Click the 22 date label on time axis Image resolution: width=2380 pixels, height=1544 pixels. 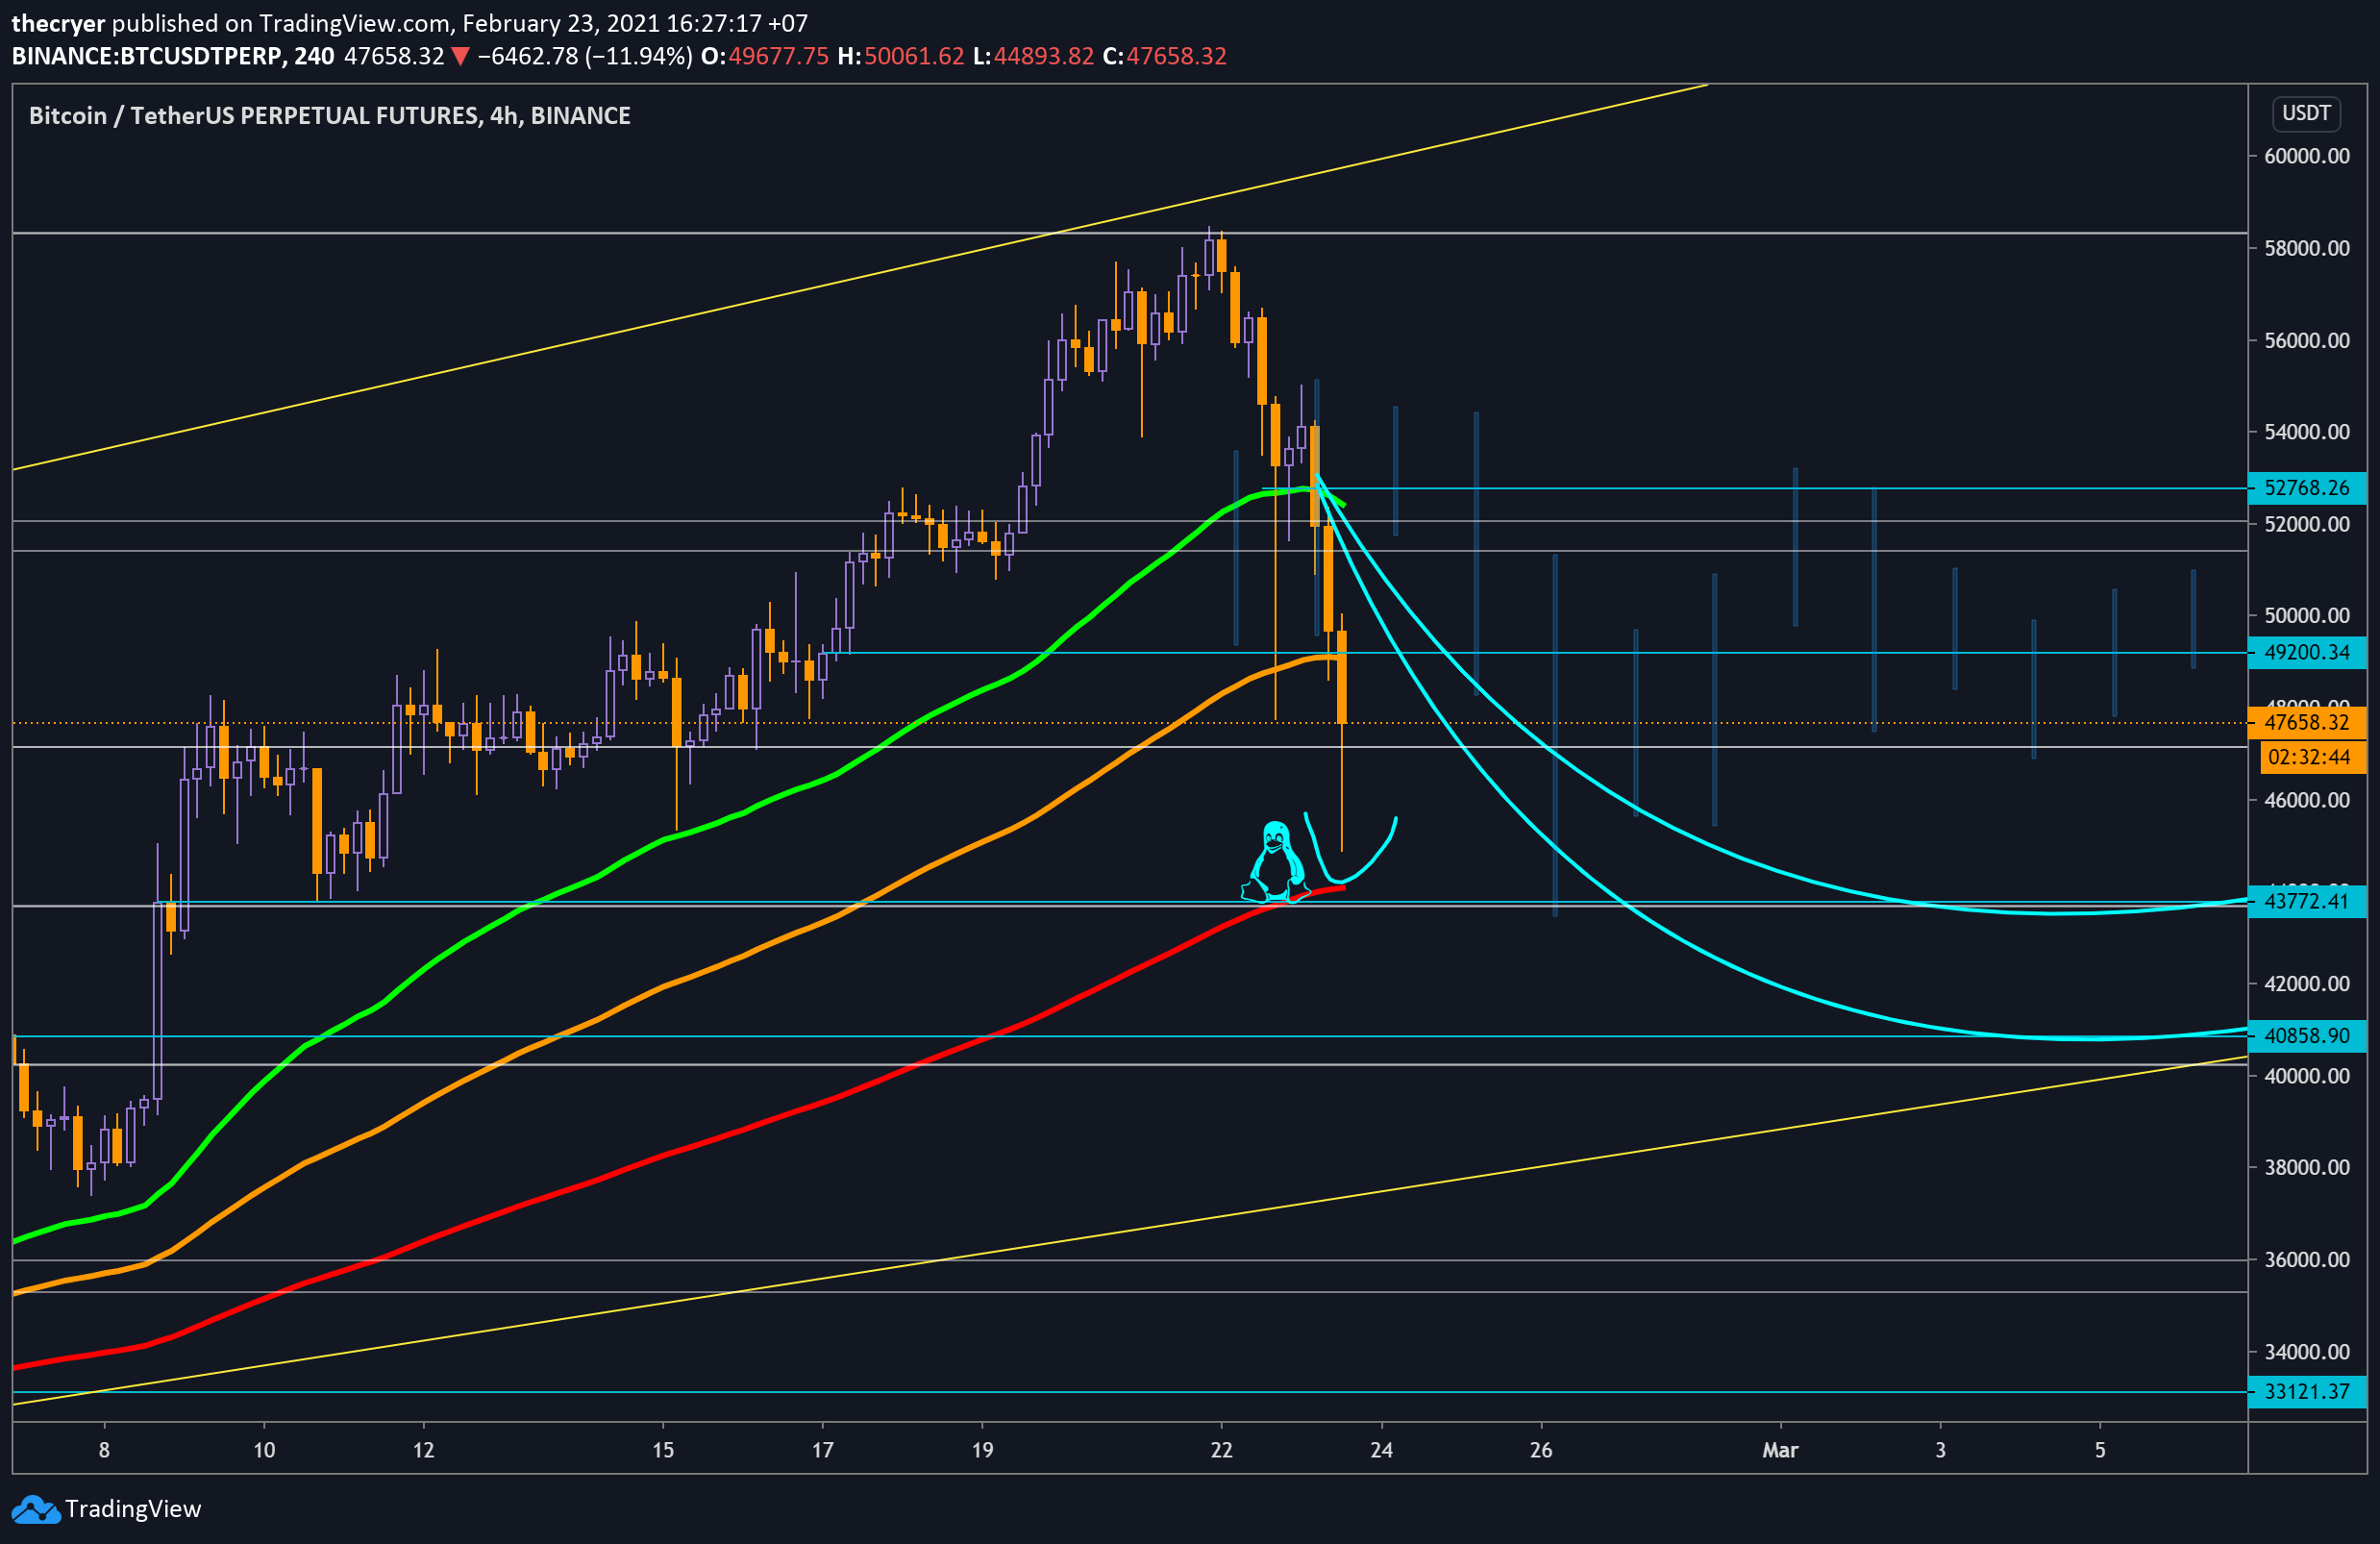pos(1221,1450)
